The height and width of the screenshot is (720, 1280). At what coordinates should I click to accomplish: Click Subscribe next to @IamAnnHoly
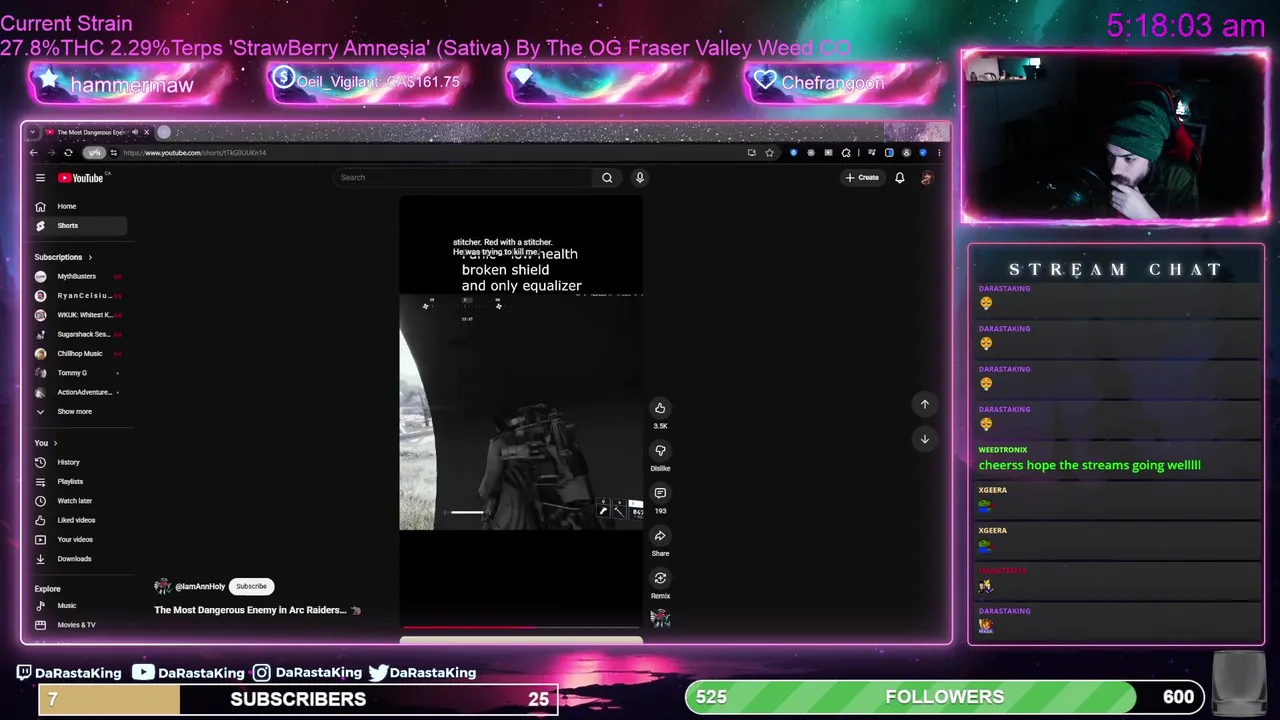251,586
